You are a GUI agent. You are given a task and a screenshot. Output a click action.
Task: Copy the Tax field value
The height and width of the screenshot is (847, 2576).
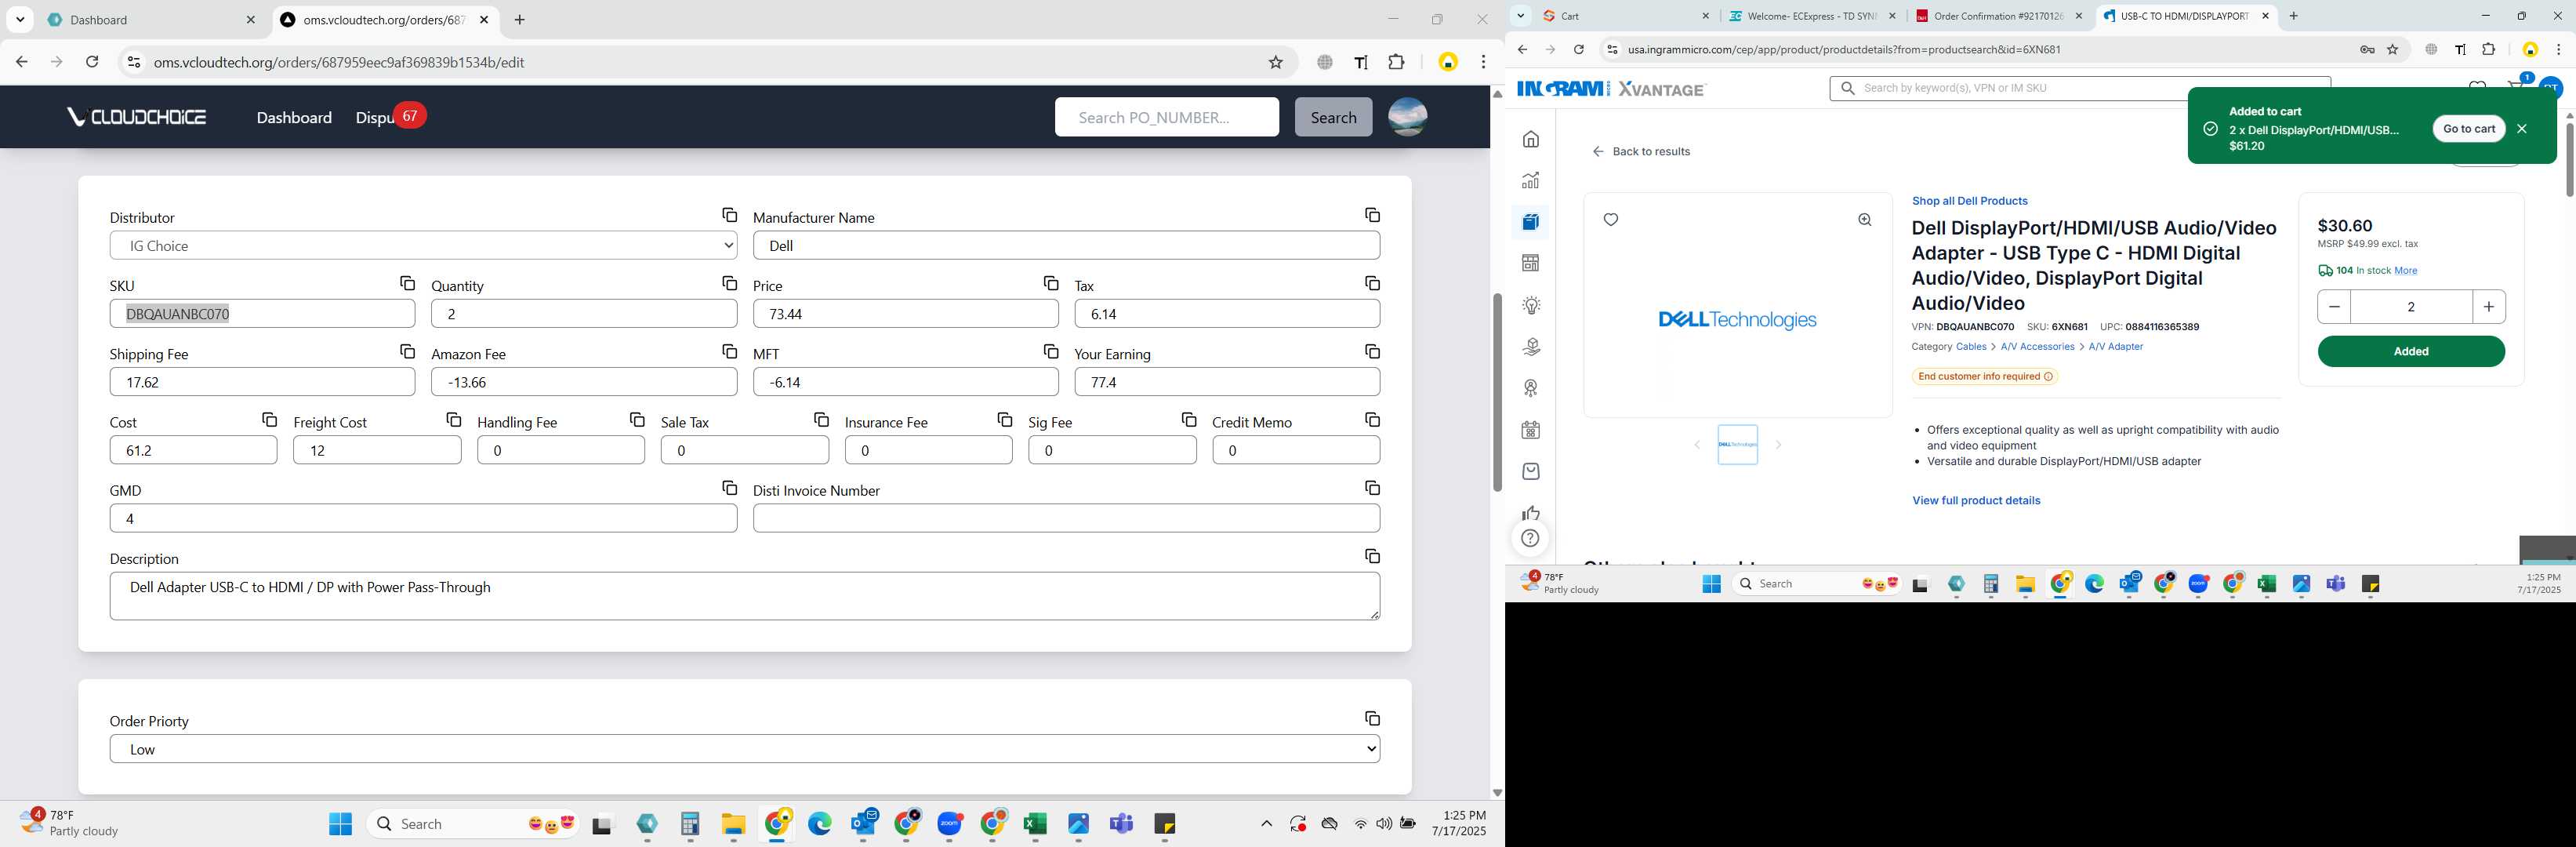(x=1372, y=283)
